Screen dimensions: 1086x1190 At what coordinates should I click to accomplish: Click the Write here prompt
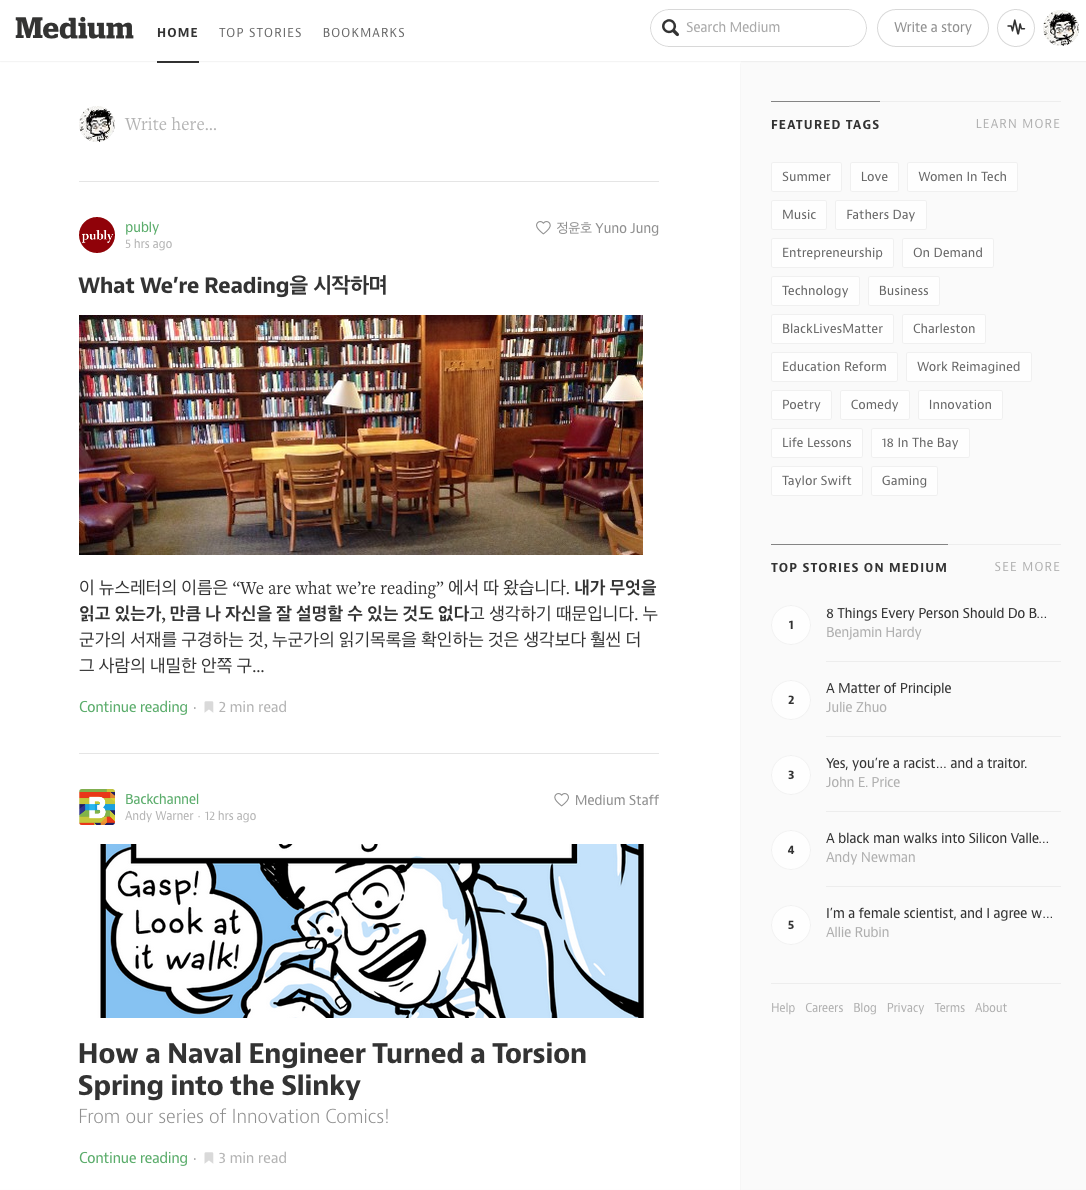point(171,124)
